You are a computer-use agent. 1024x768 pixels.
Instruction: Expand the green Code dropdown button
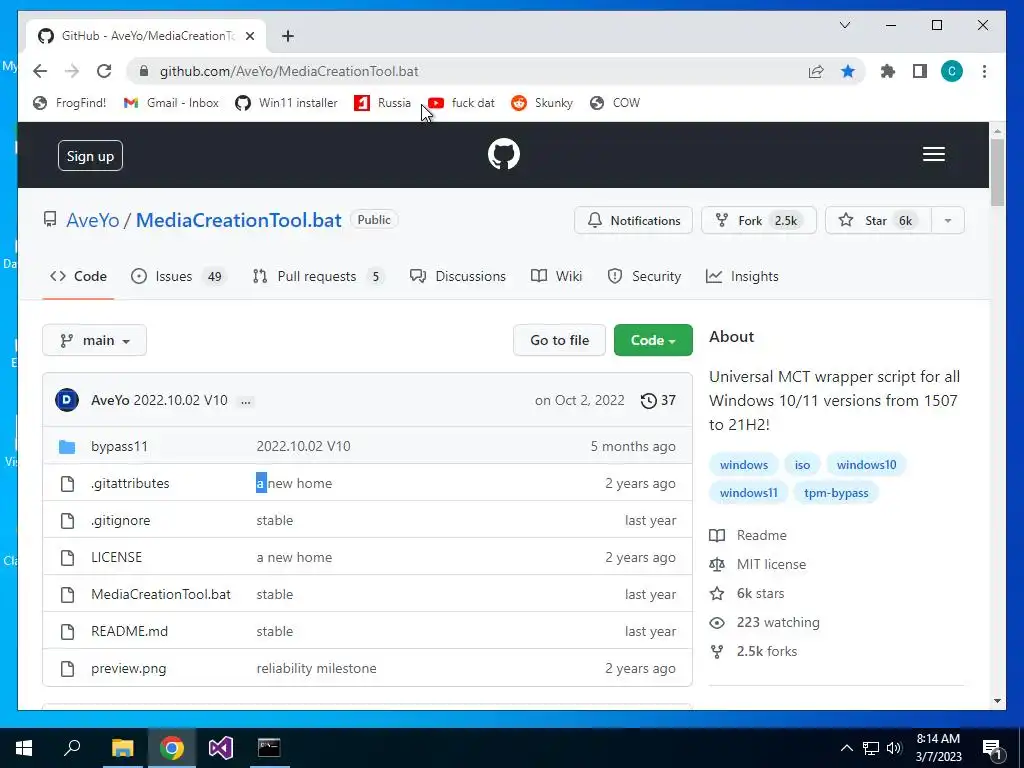point(653,340)
